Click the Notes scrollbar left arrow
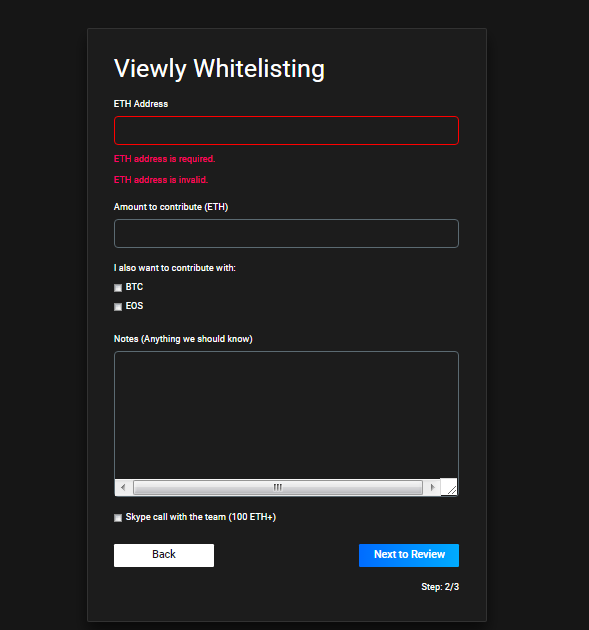This screenshot has height=630, width=589. 123,487
